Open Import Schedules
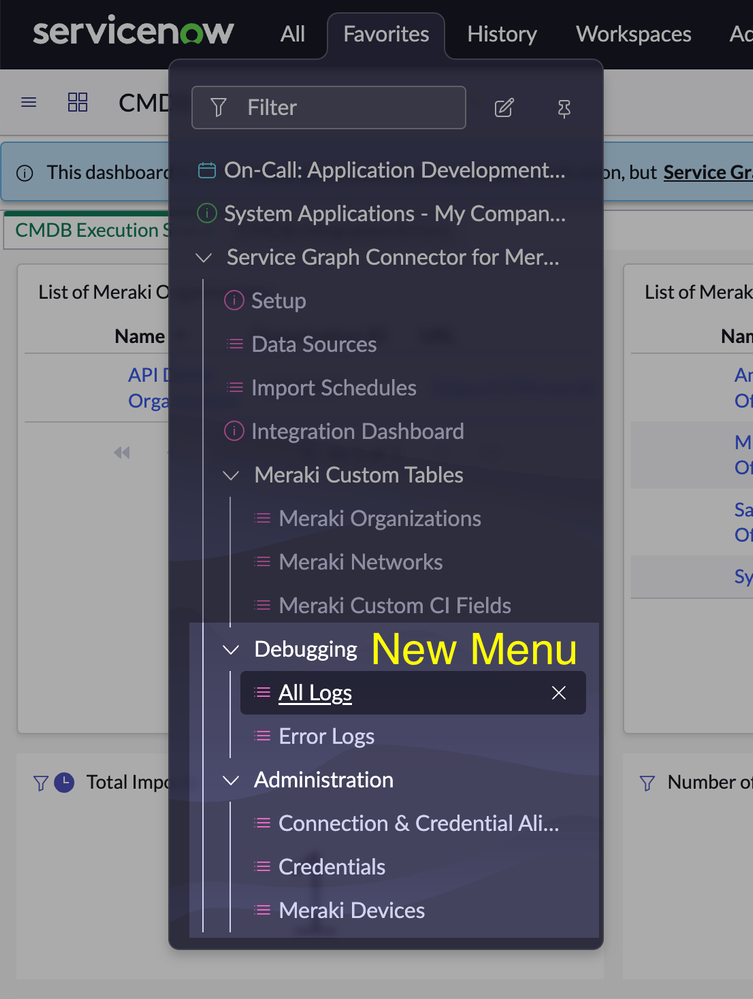 coord(334,387)
